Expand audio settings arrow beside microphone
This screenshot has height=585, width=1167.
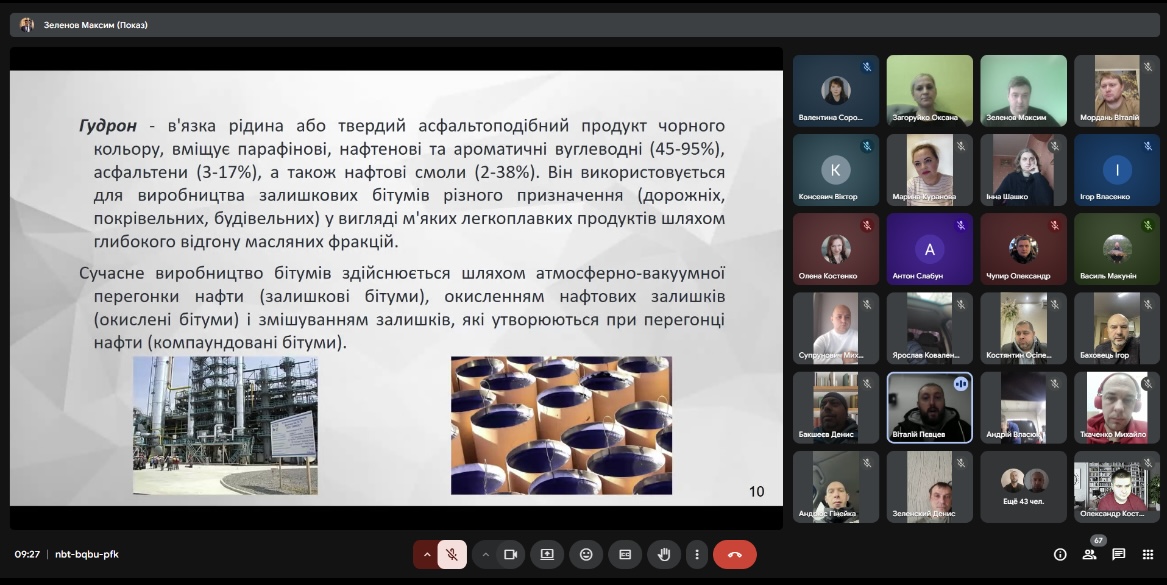point(427,554)
